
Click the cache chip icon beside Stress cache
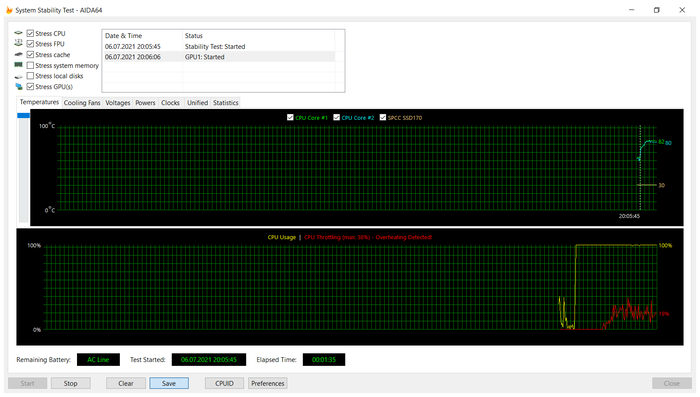(18, 54)
